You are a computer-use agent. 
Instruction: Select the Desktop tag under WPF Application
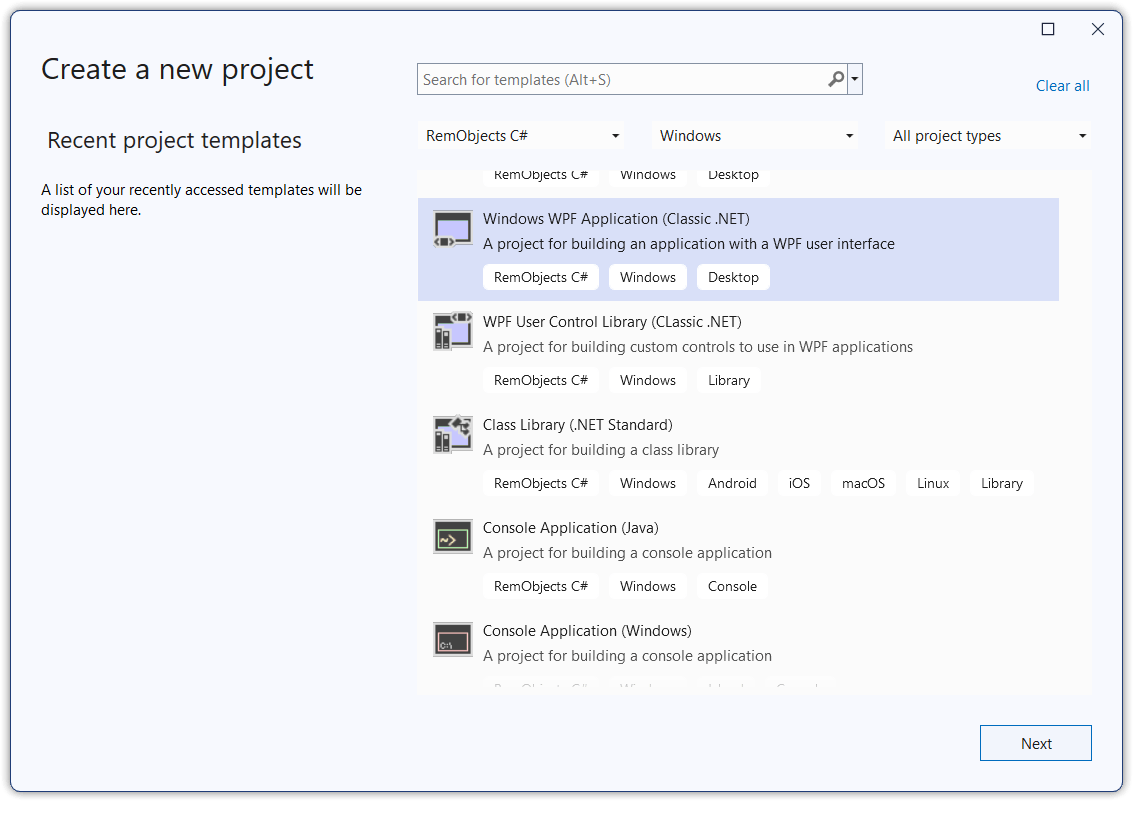(x=733, y=277)
